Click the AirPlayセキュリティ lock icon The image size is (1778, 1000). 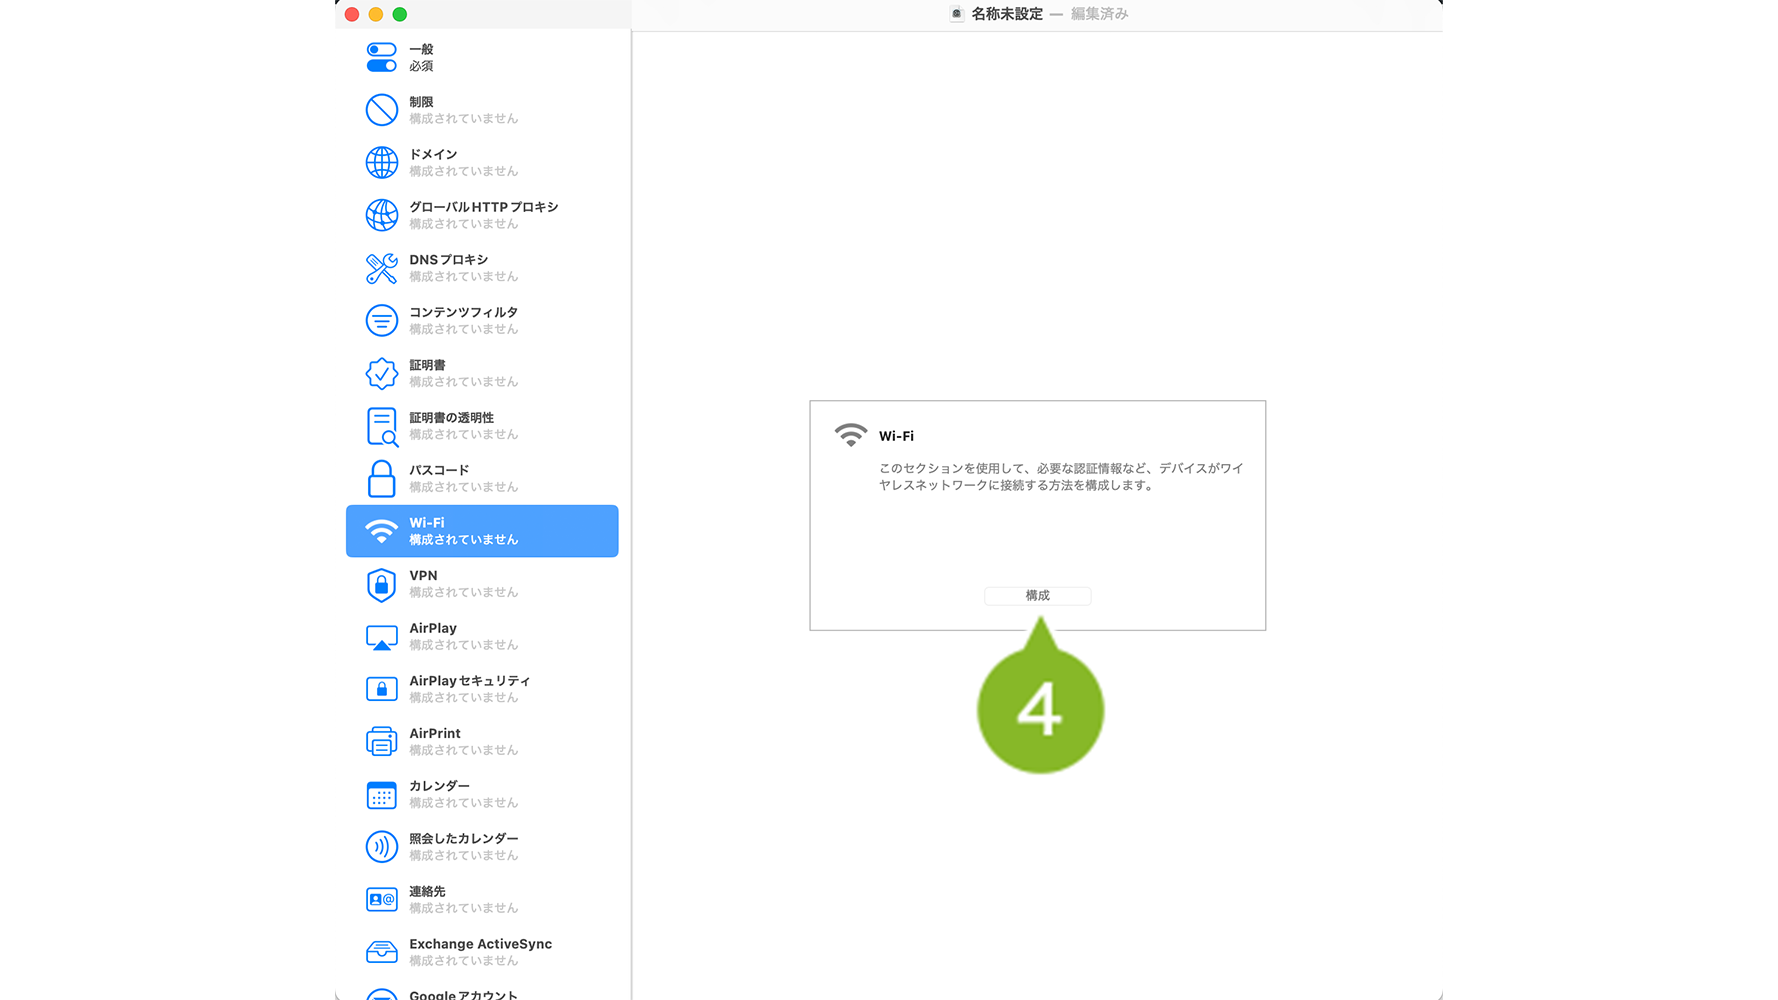(381, 689)
